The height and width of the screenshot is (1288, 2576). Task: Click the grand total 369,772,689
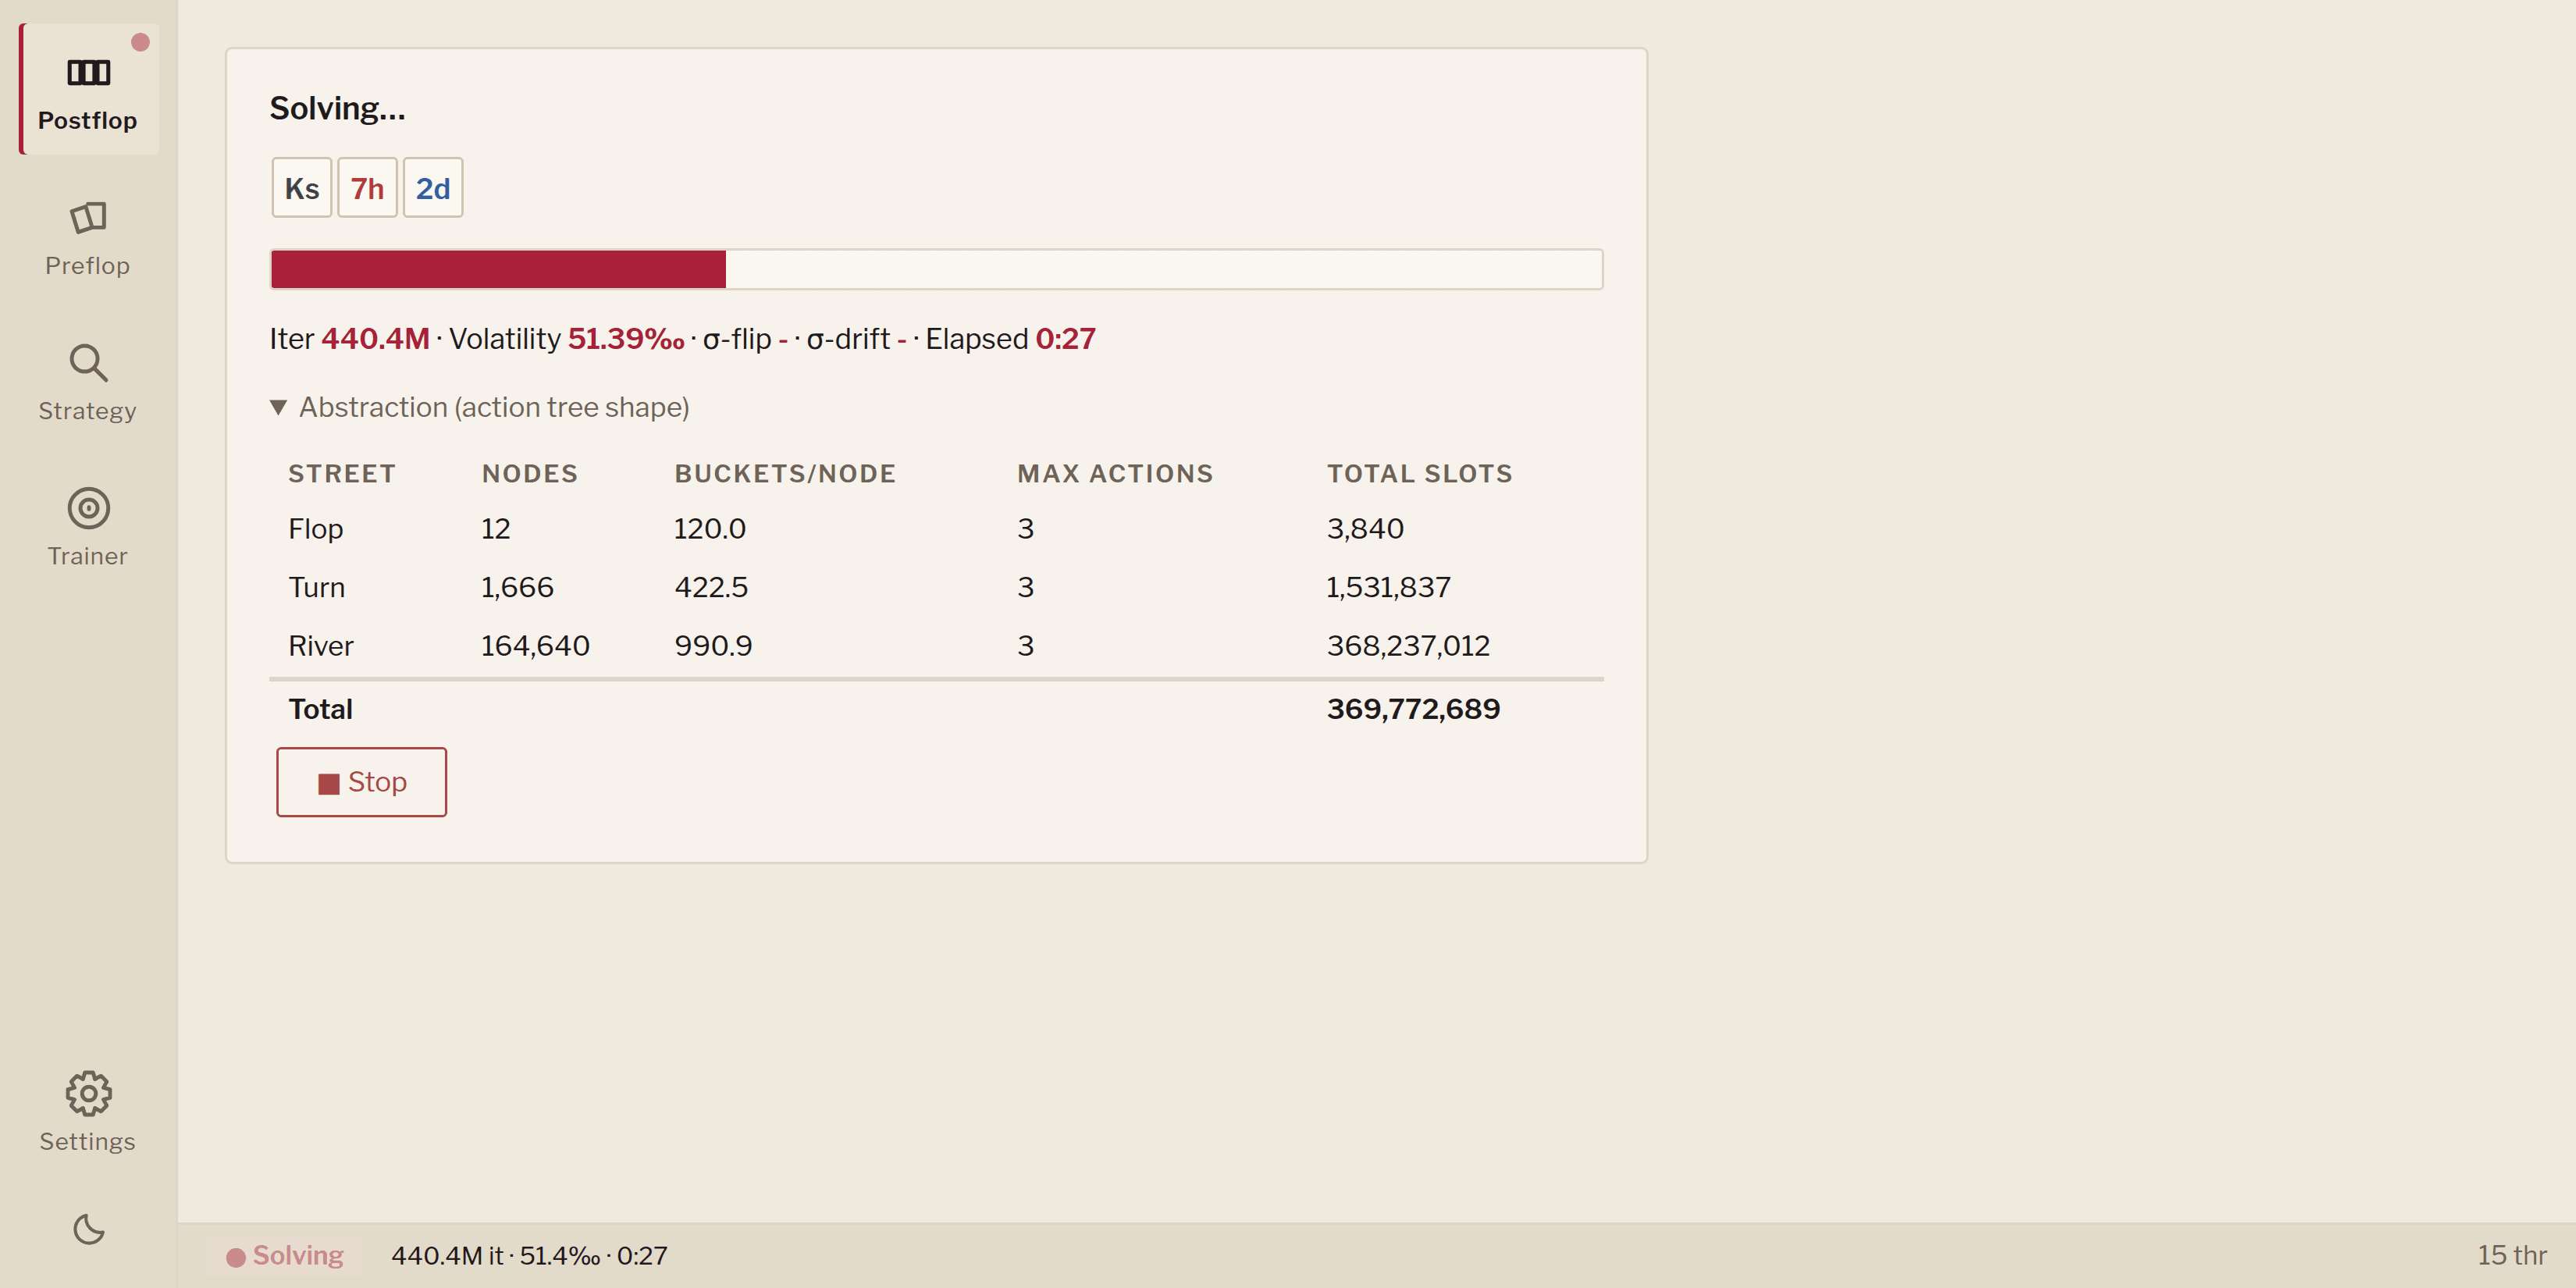click(x=1413, y=709)
